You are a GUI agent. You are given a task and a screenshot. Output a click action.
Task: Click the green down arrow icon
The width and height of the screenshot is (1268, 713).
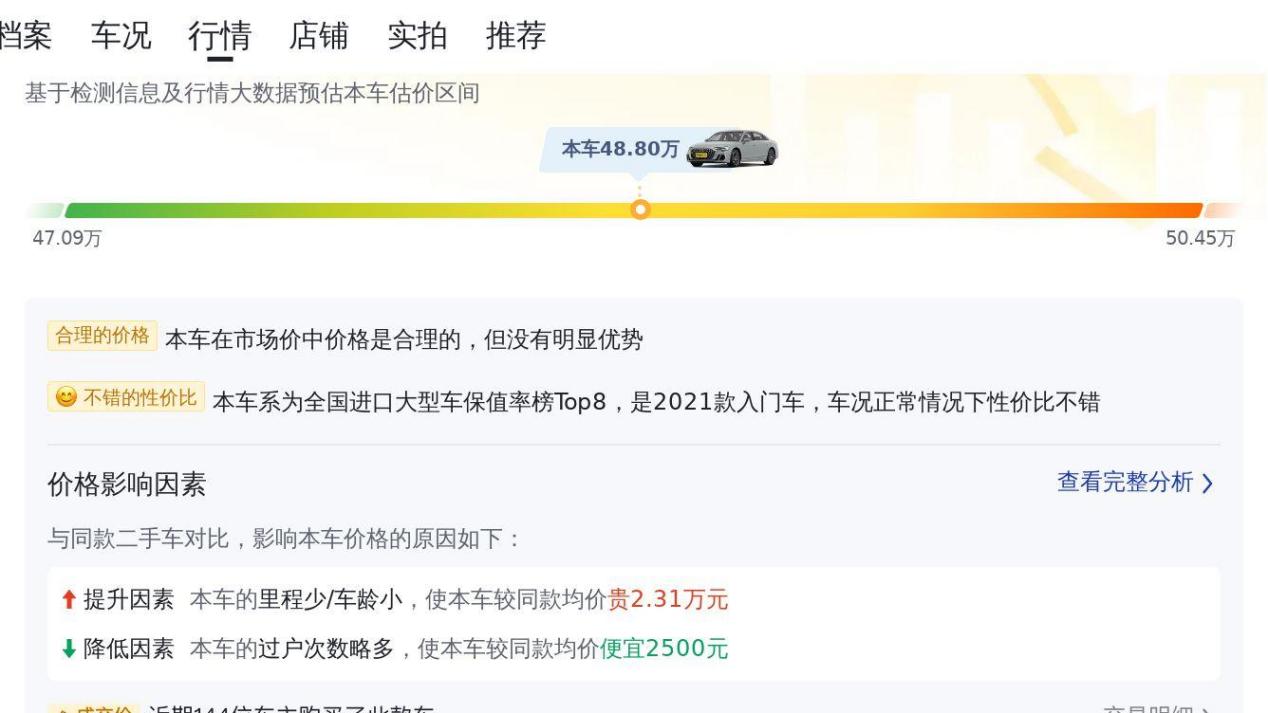click(x=68, y=649)
